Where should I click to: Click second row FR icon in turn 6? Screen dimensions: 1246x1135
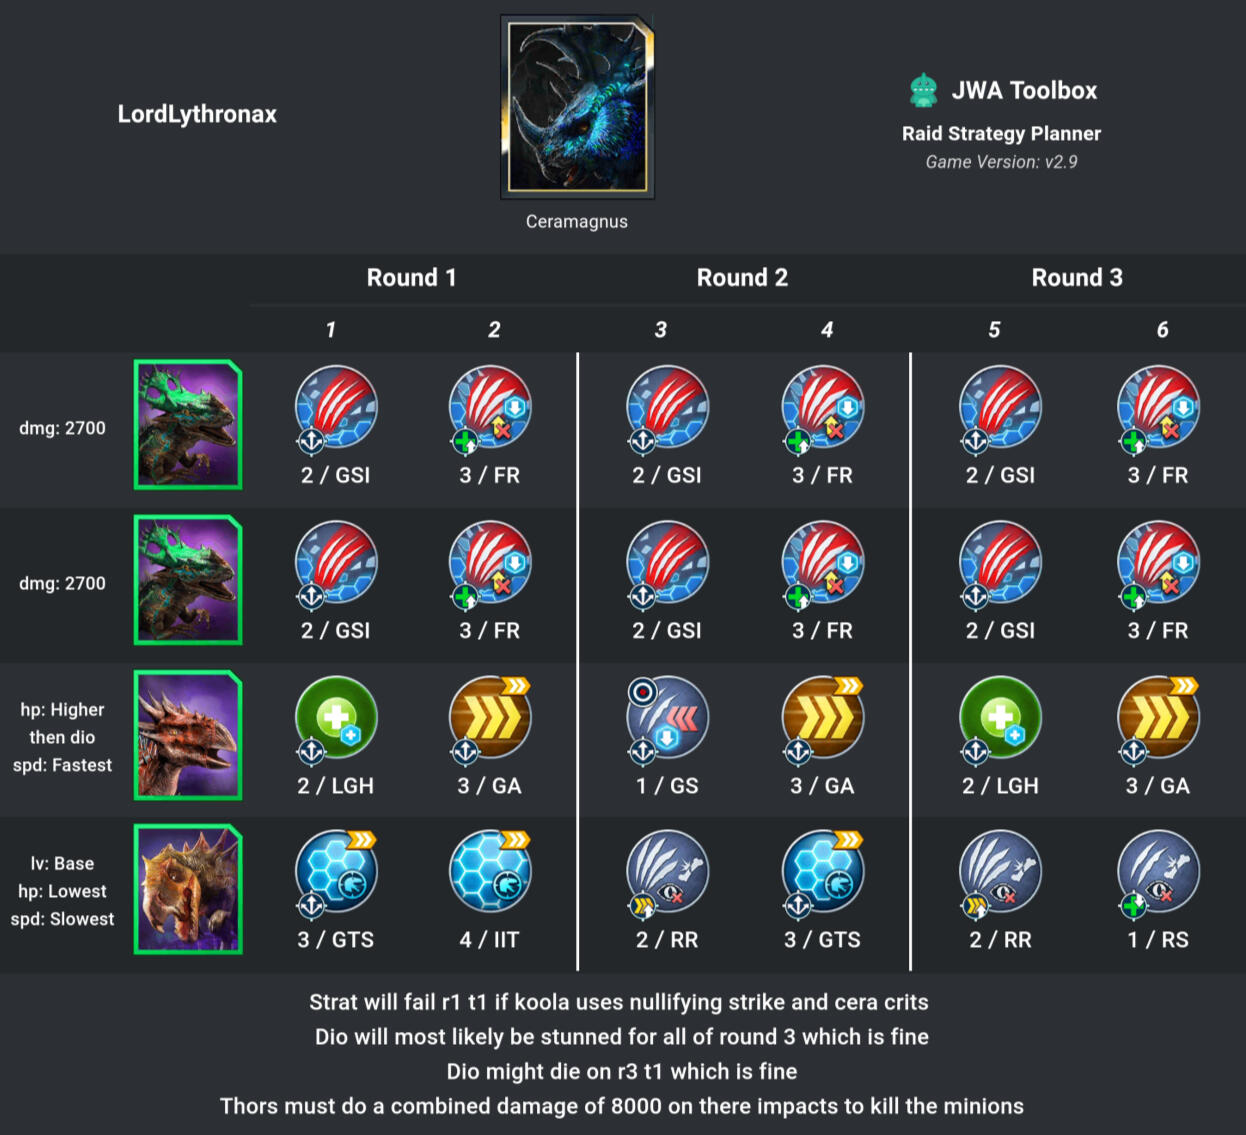pyautogui.click(x=1158, y=563)
